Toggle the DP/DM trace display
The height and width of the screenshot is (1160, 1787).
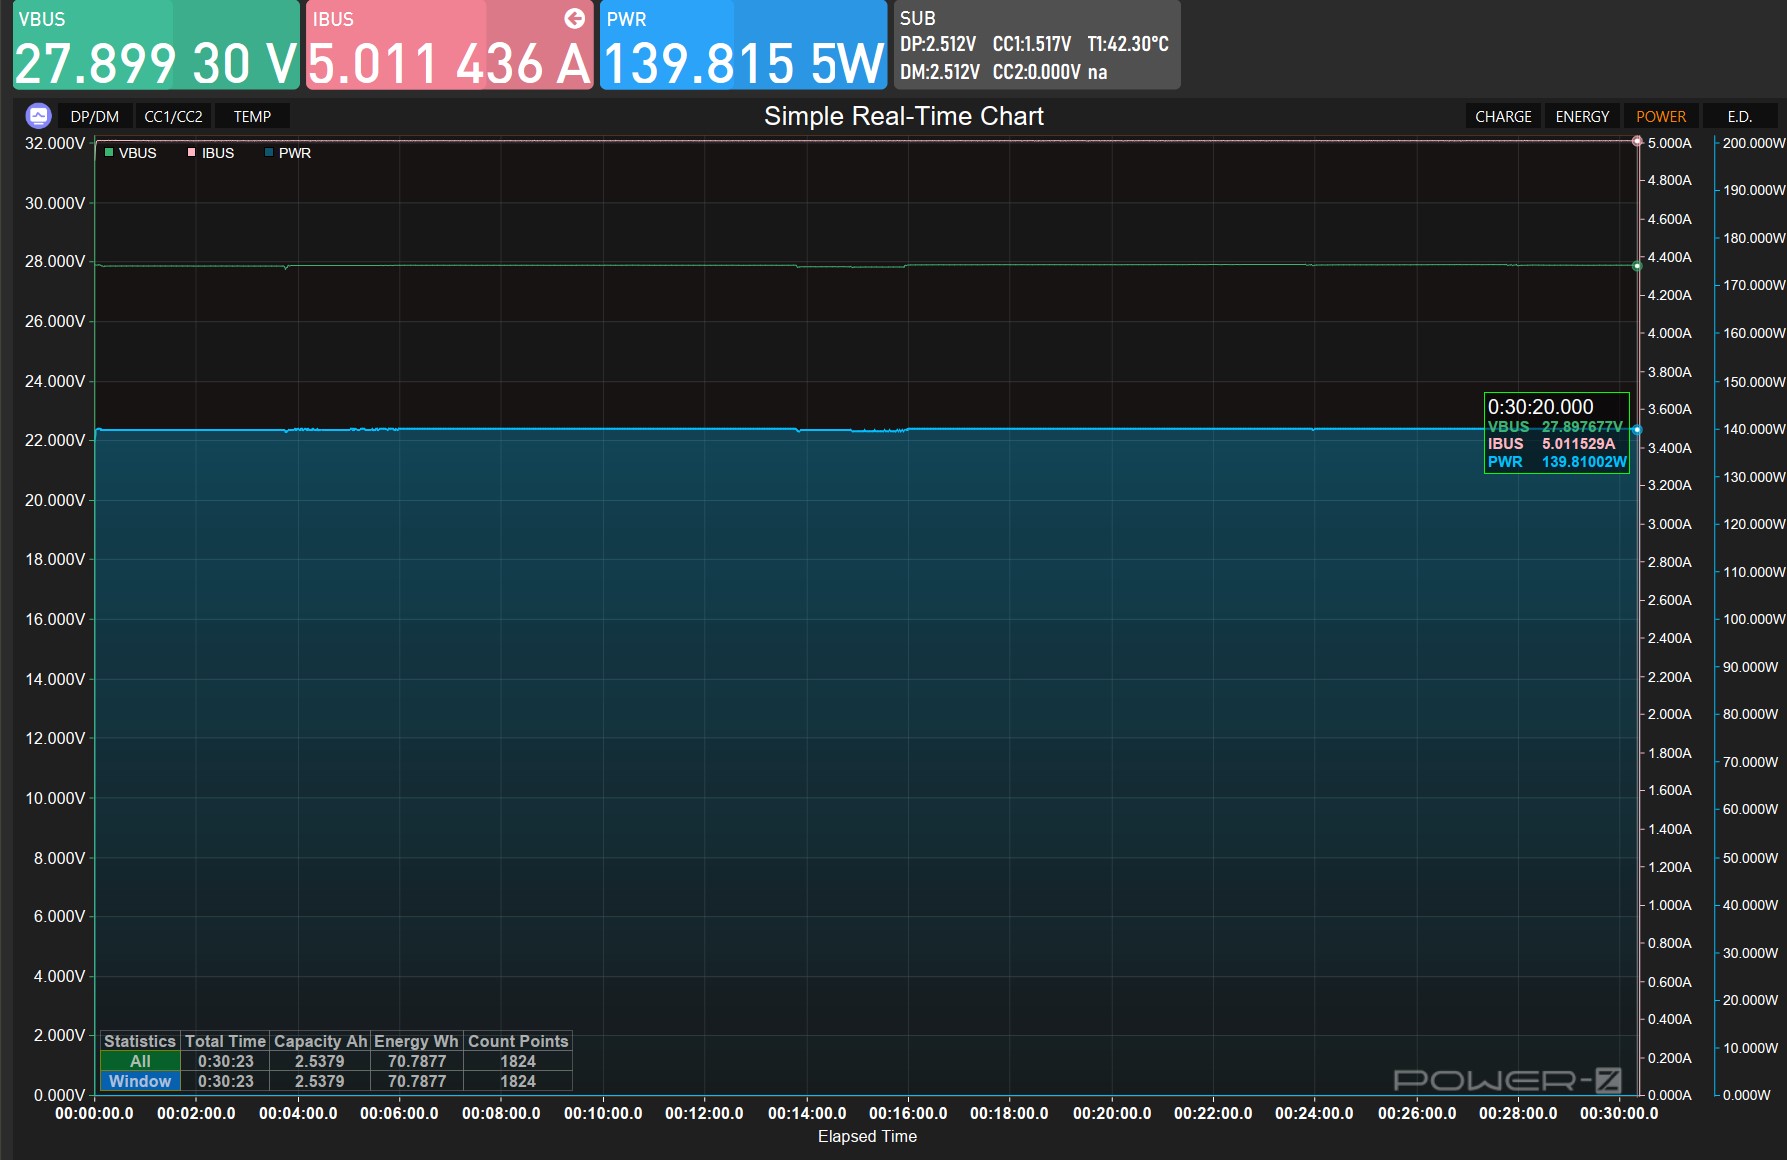(94, 117)
